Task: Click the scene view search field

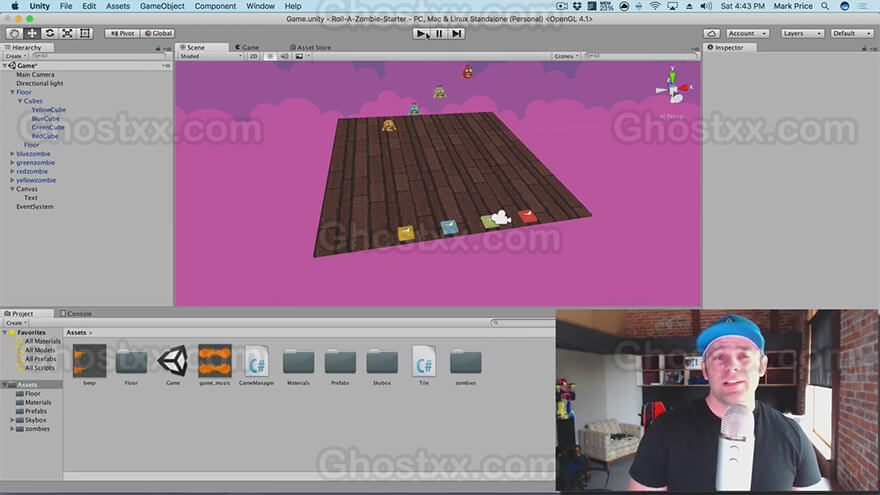Action: [640, 56]
